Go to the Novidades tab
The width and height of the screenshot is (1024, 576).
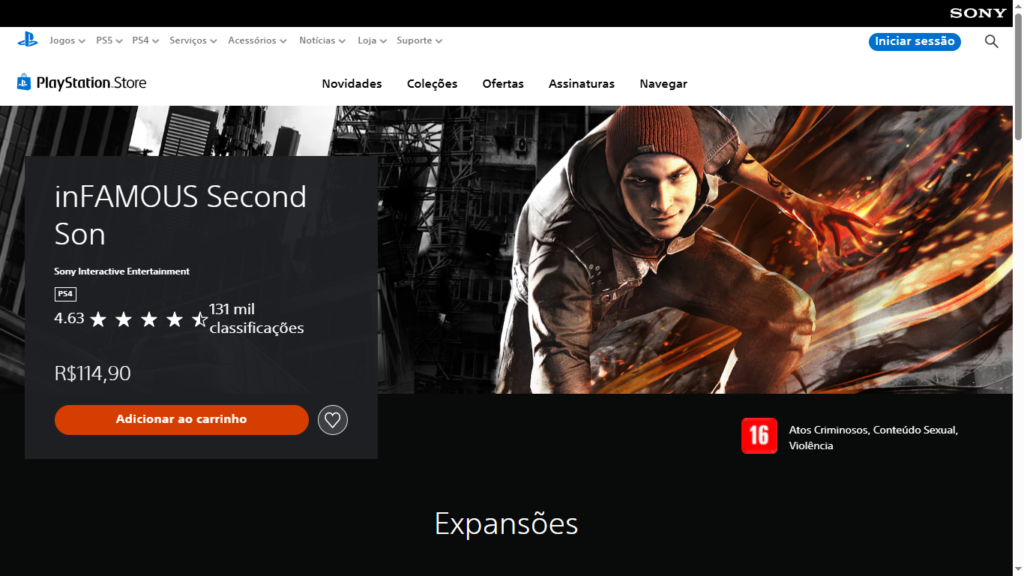click(351, 84)
